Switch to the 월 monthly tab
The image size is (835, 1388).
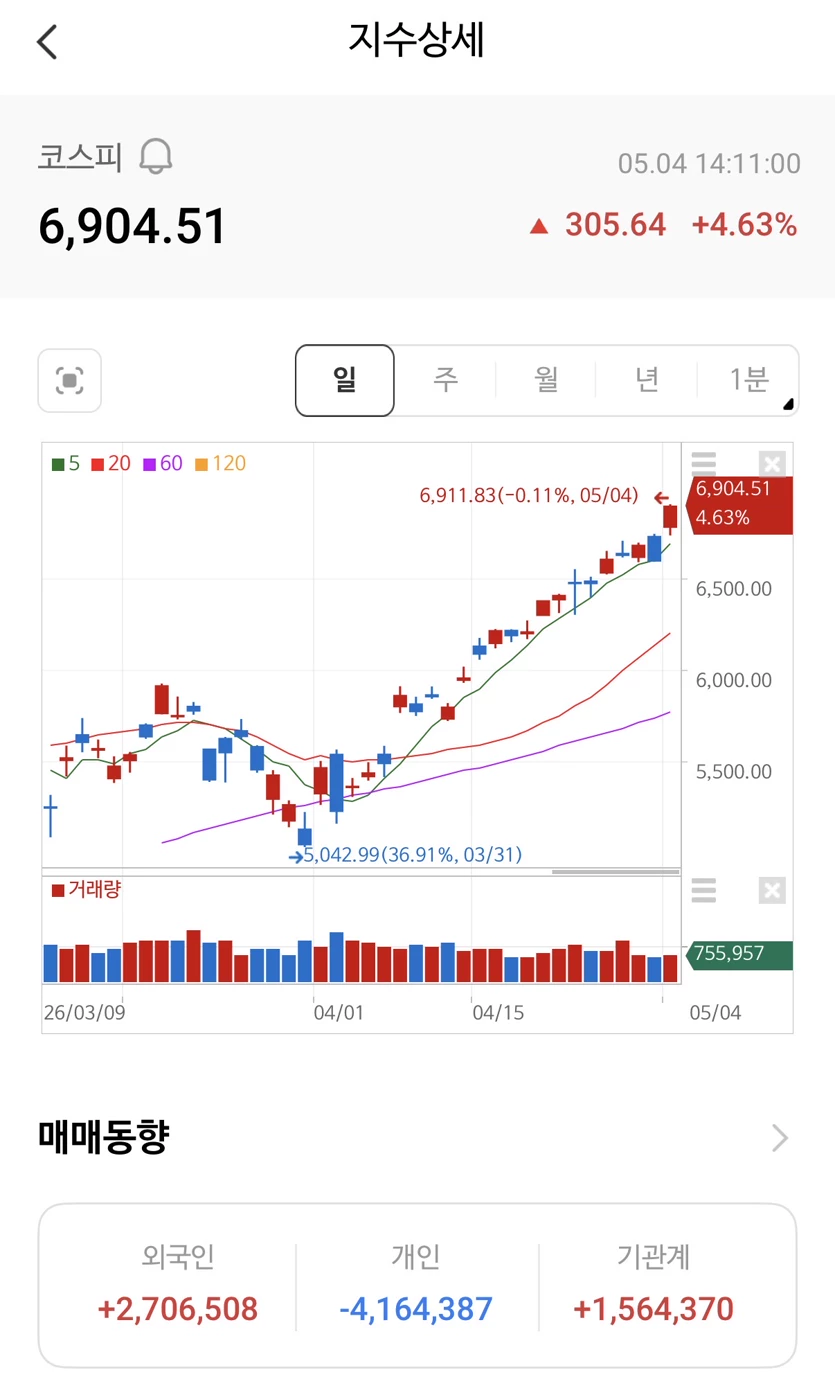(x=546, y=380)
